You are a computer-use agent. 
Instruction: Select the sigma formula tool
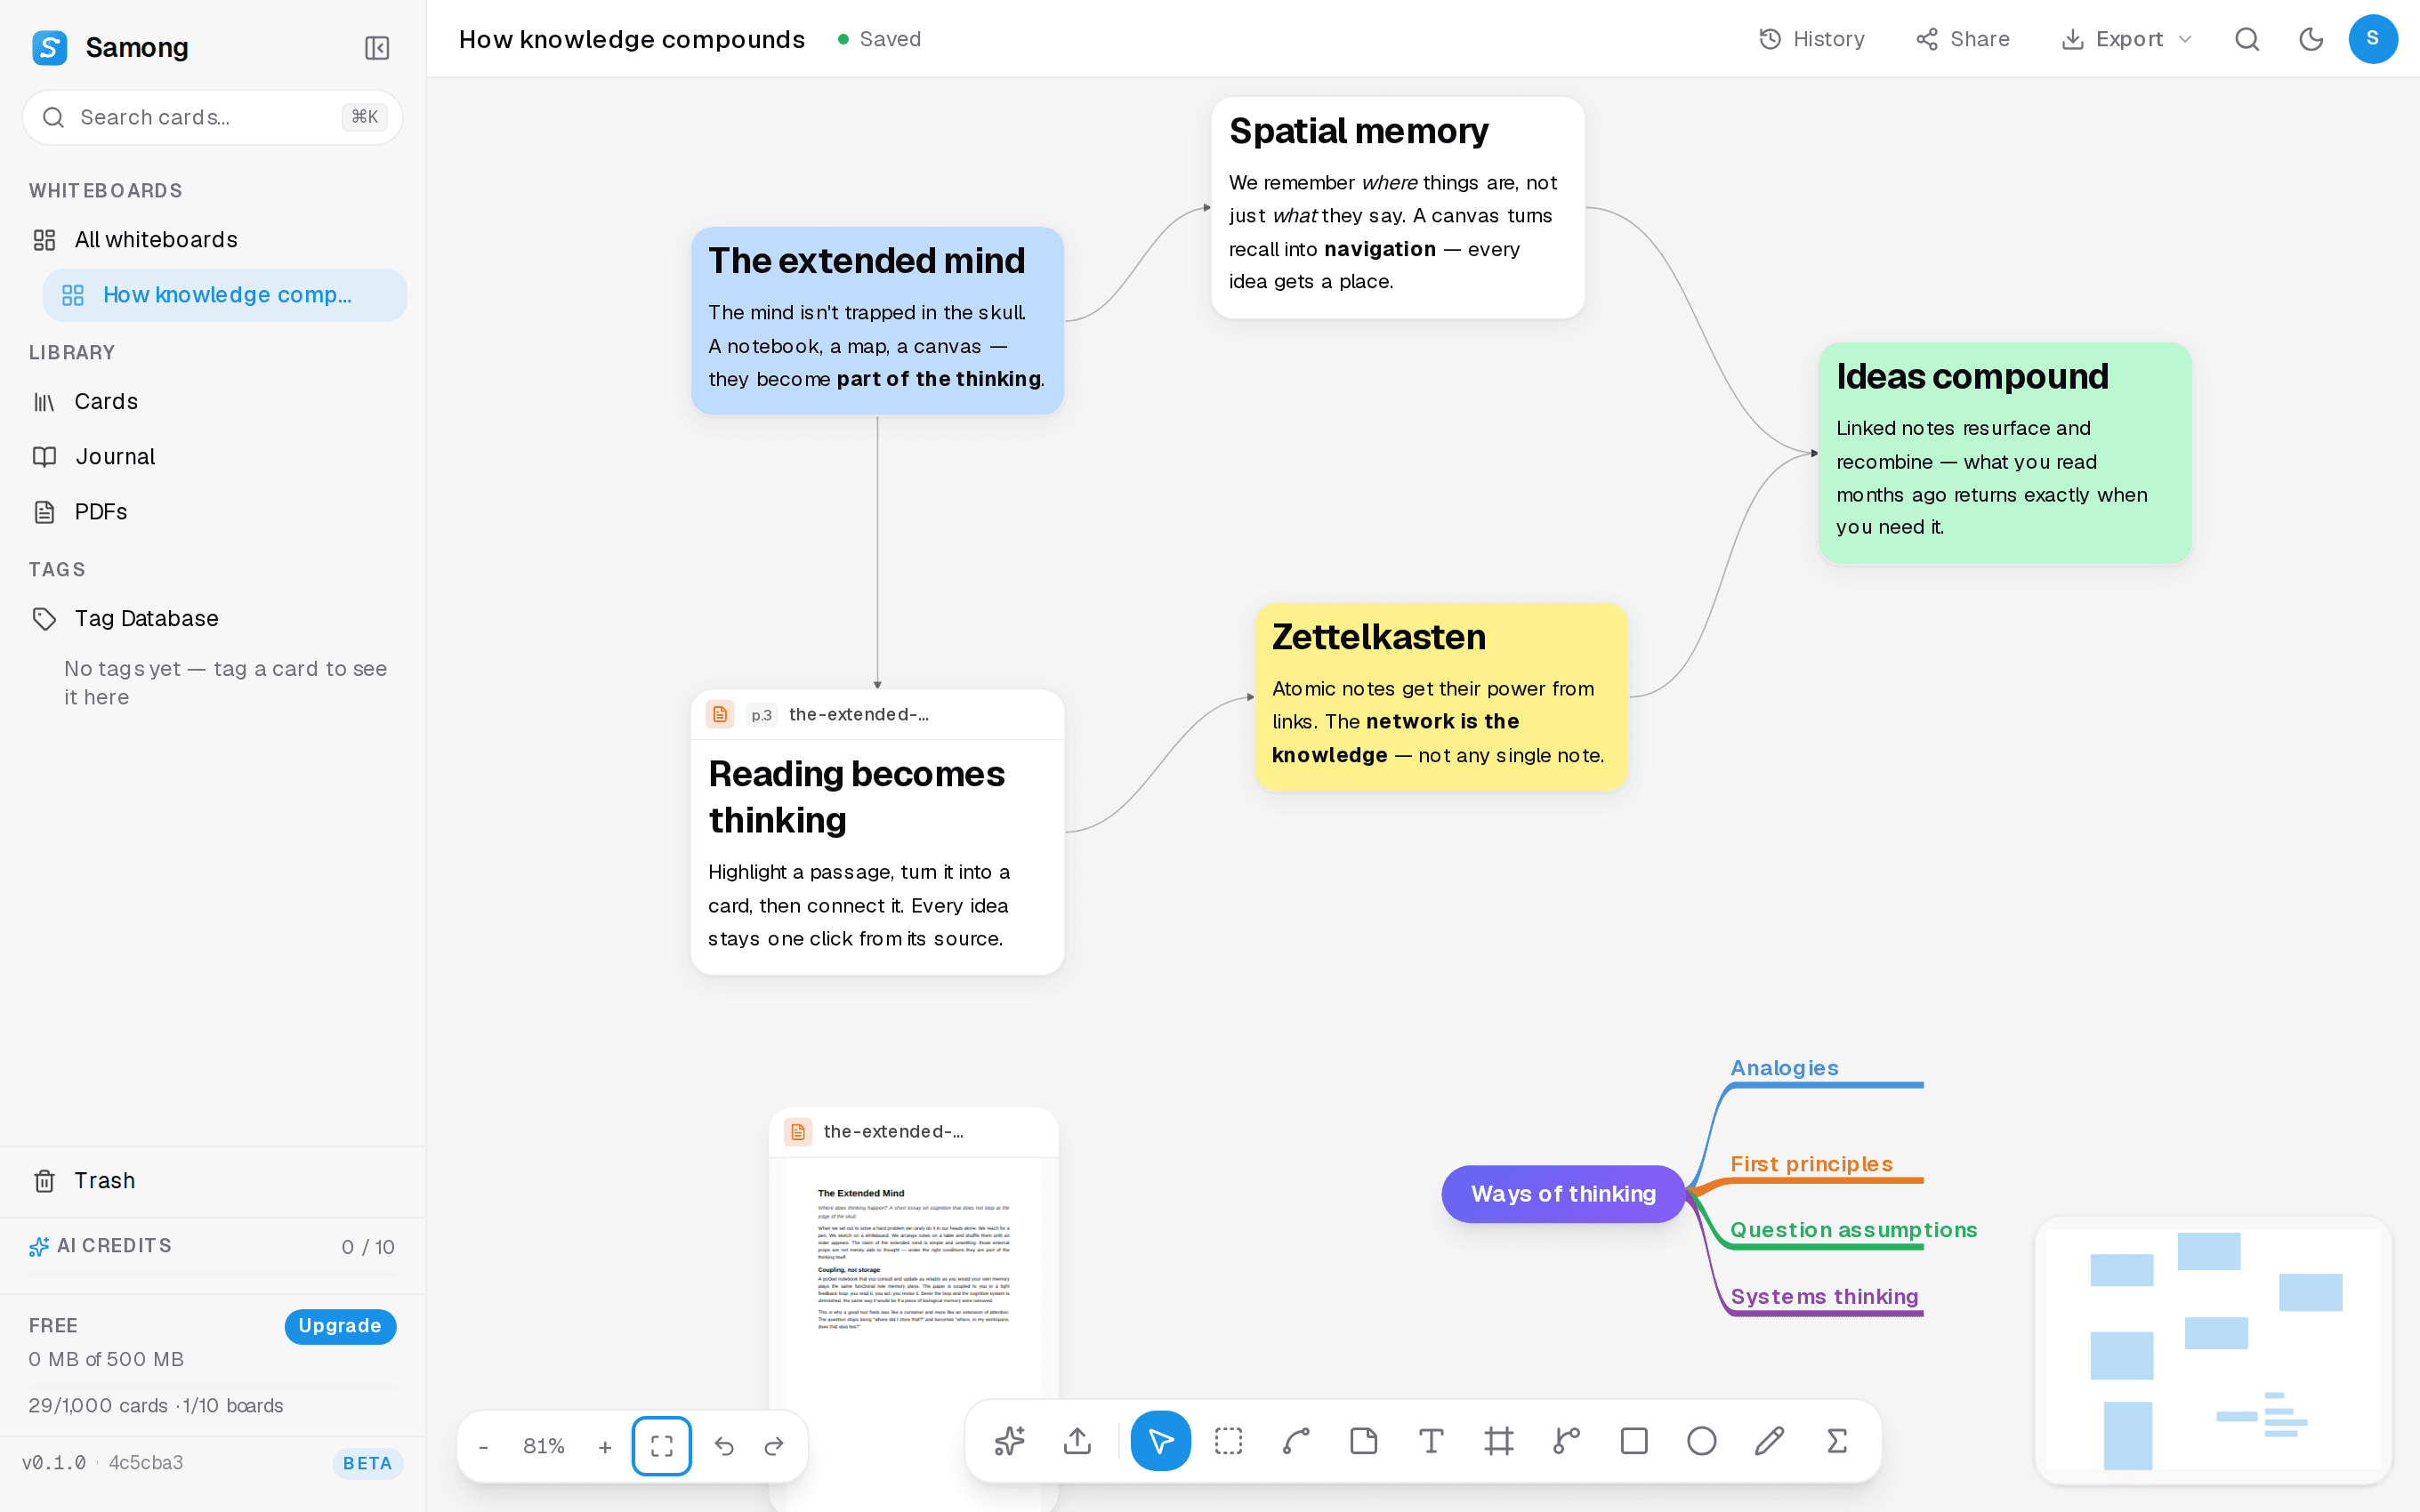pyautogui.click(x=1837, y=1441)
